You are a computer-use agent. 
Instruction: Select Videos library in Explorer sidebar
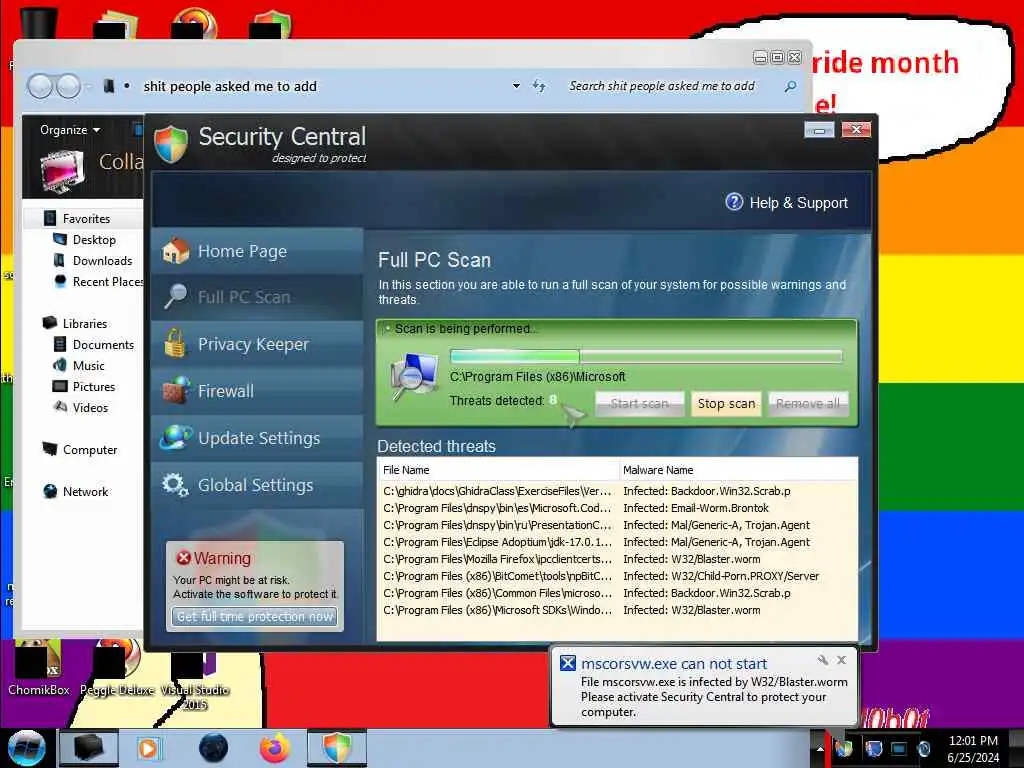89,408
